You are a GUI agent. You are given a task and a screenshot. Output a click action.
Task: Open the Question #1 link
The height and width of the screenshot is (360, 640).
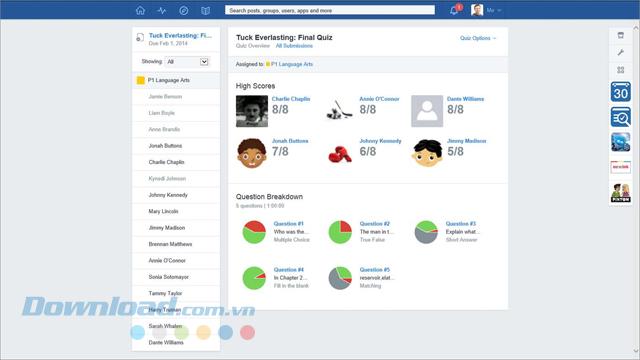click(x=289, y=224)
